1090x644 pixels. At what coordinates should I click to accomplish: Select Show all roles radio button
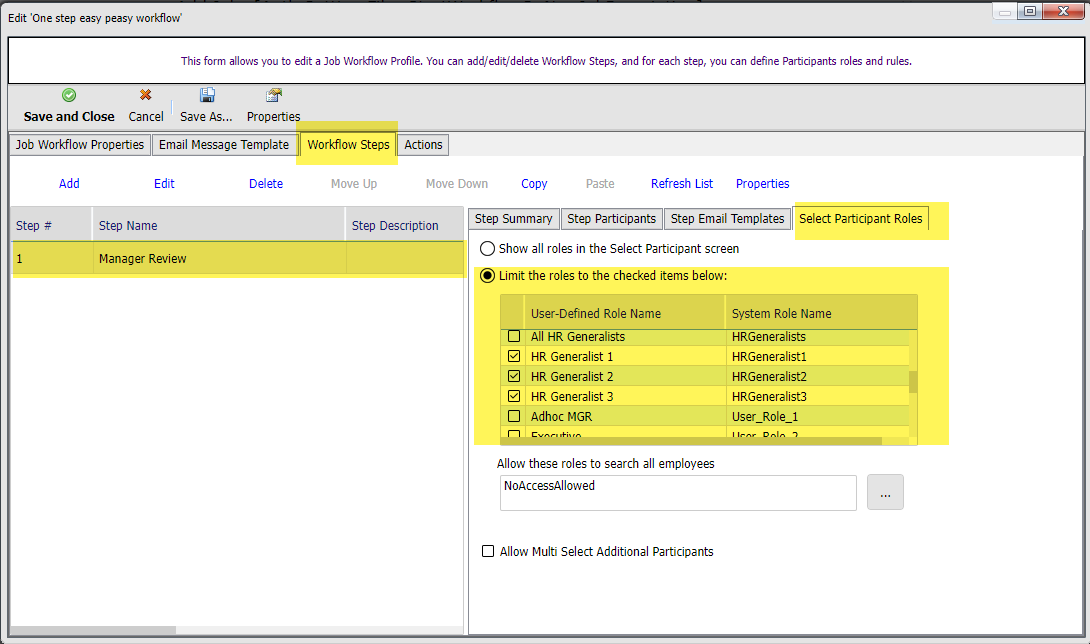488,248
